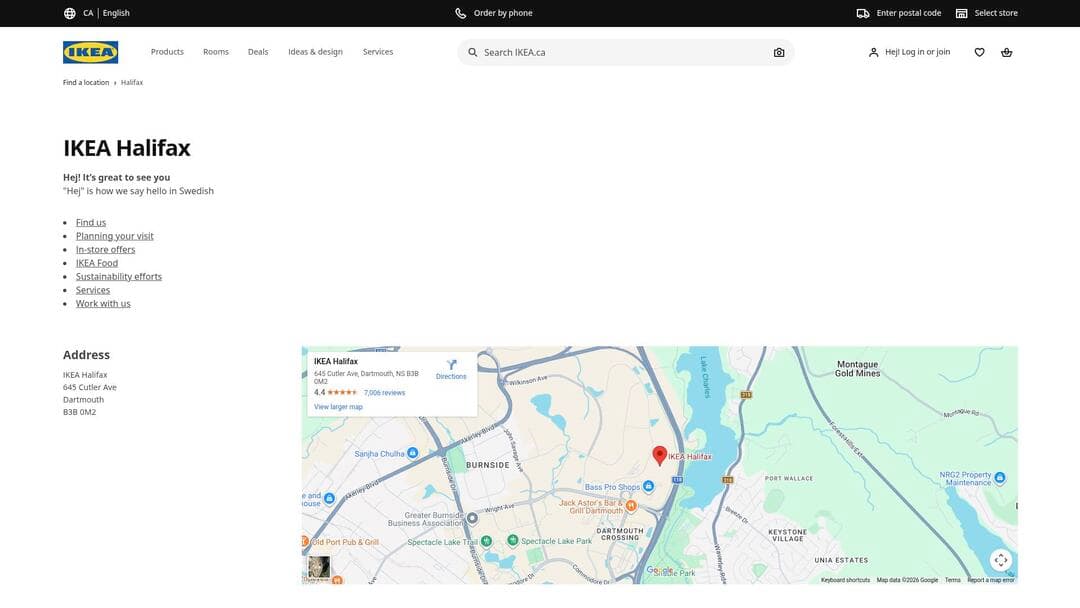Open the Ideas & design menu
The height and width of the screenshot is (608, 1080).
pyautogui.click(x=314, y=51)
